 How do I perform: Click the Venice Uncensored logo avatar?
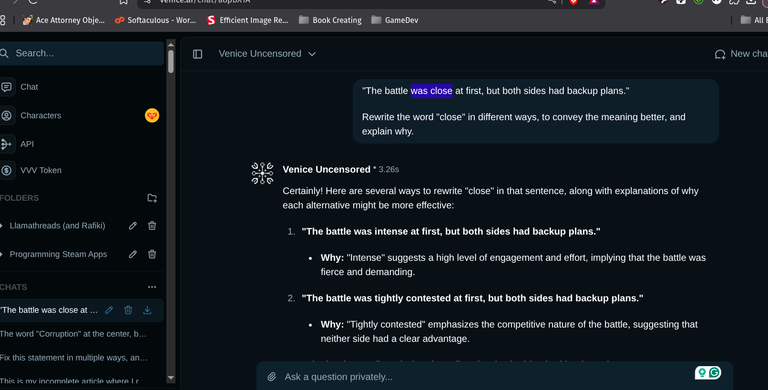pyautogui.click(x=263, y=173)
